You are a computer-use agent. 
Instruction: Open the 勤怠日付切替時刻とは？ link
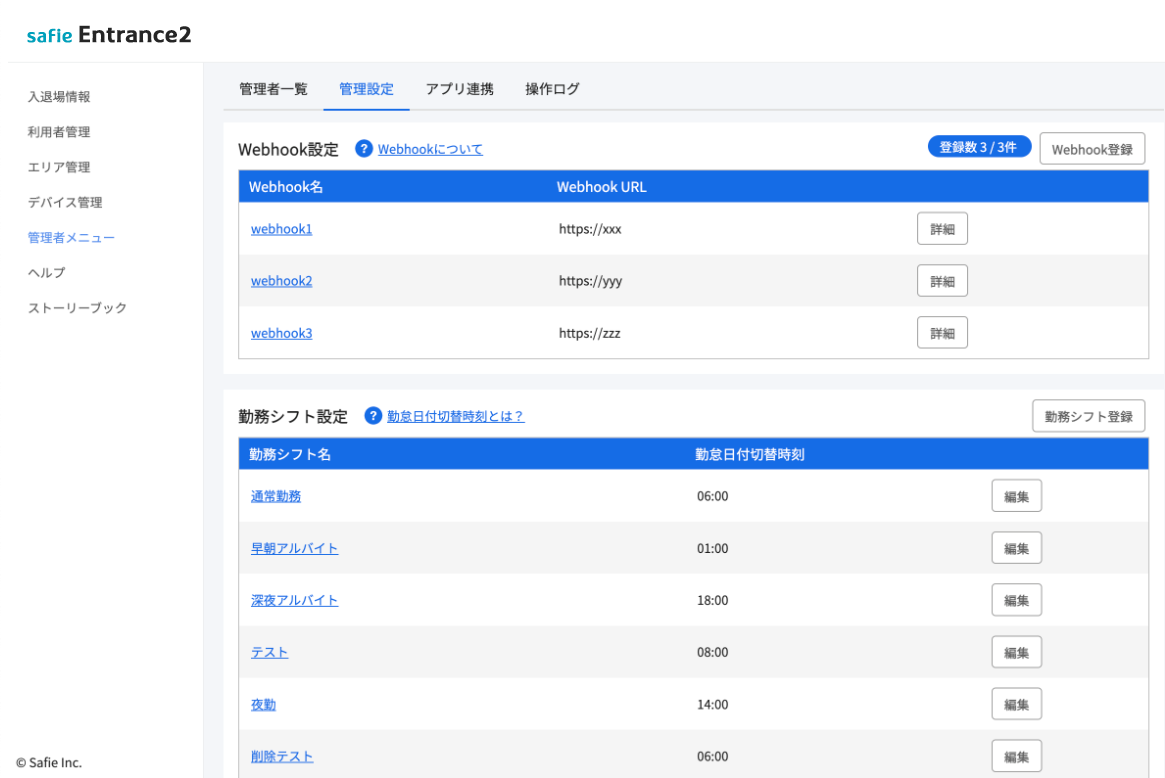pyautogui.click(x=455, y=416)
